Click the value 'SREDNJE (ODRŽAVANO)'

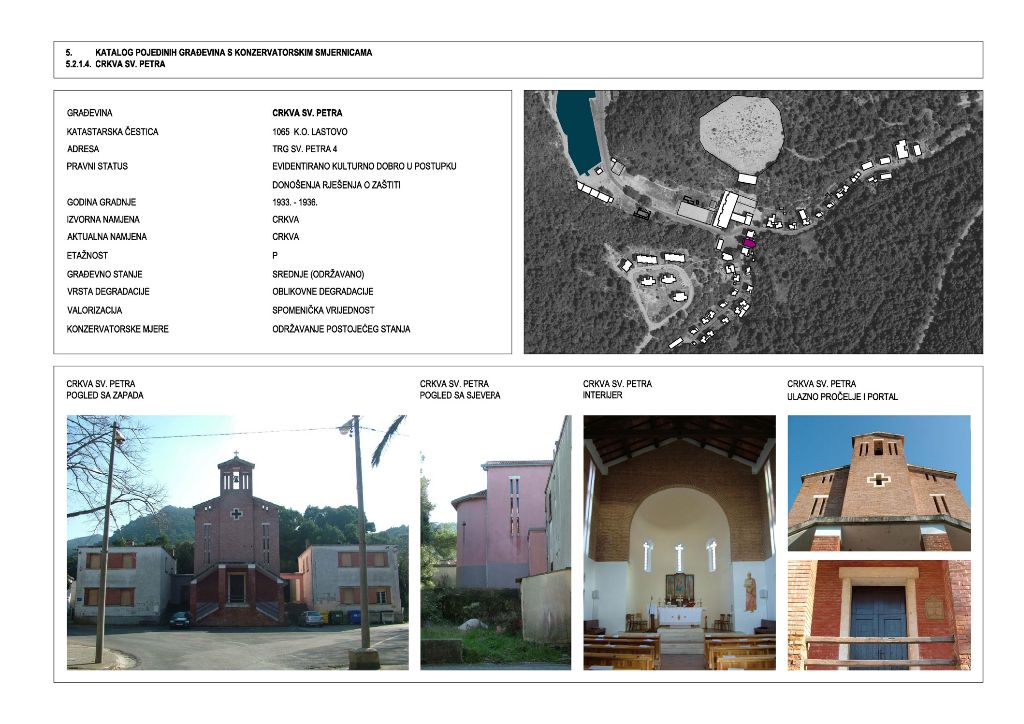pos(318,274)
